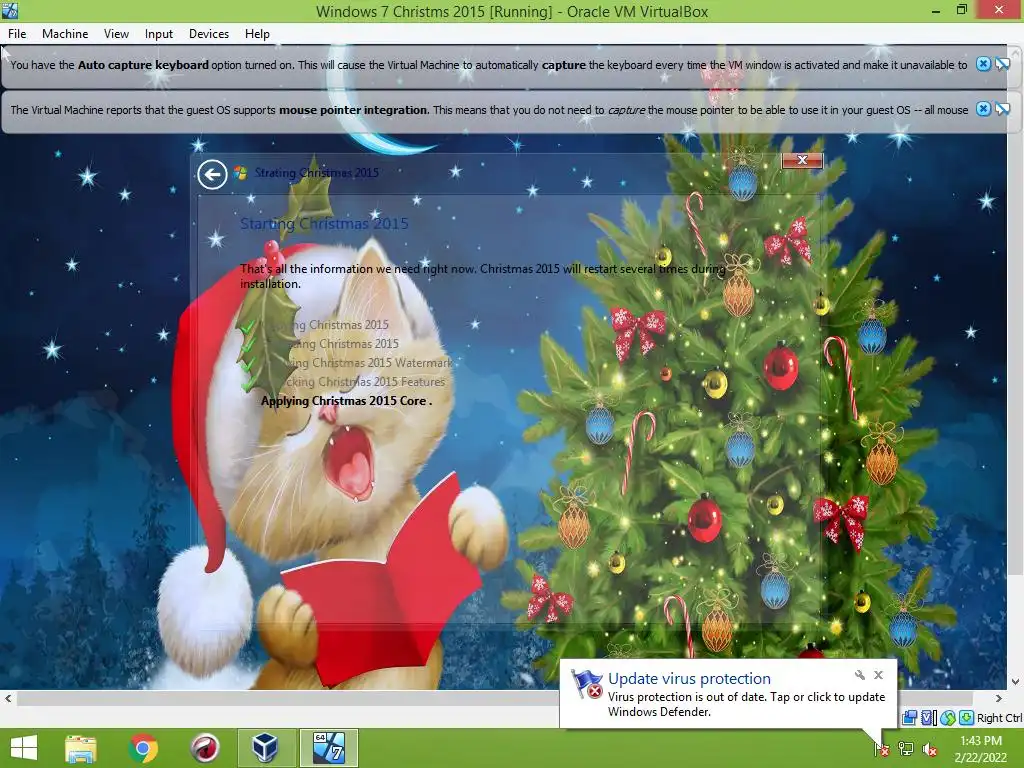Open File Explorer from the taskbar

[x=81, y=748]
